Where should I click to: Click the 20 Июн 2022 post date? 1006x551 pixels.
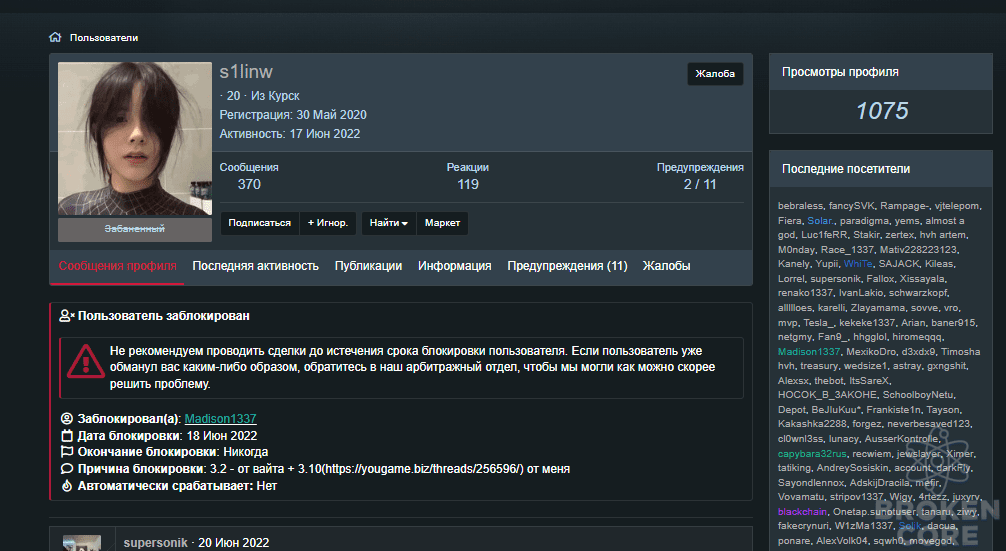[234, 543]
